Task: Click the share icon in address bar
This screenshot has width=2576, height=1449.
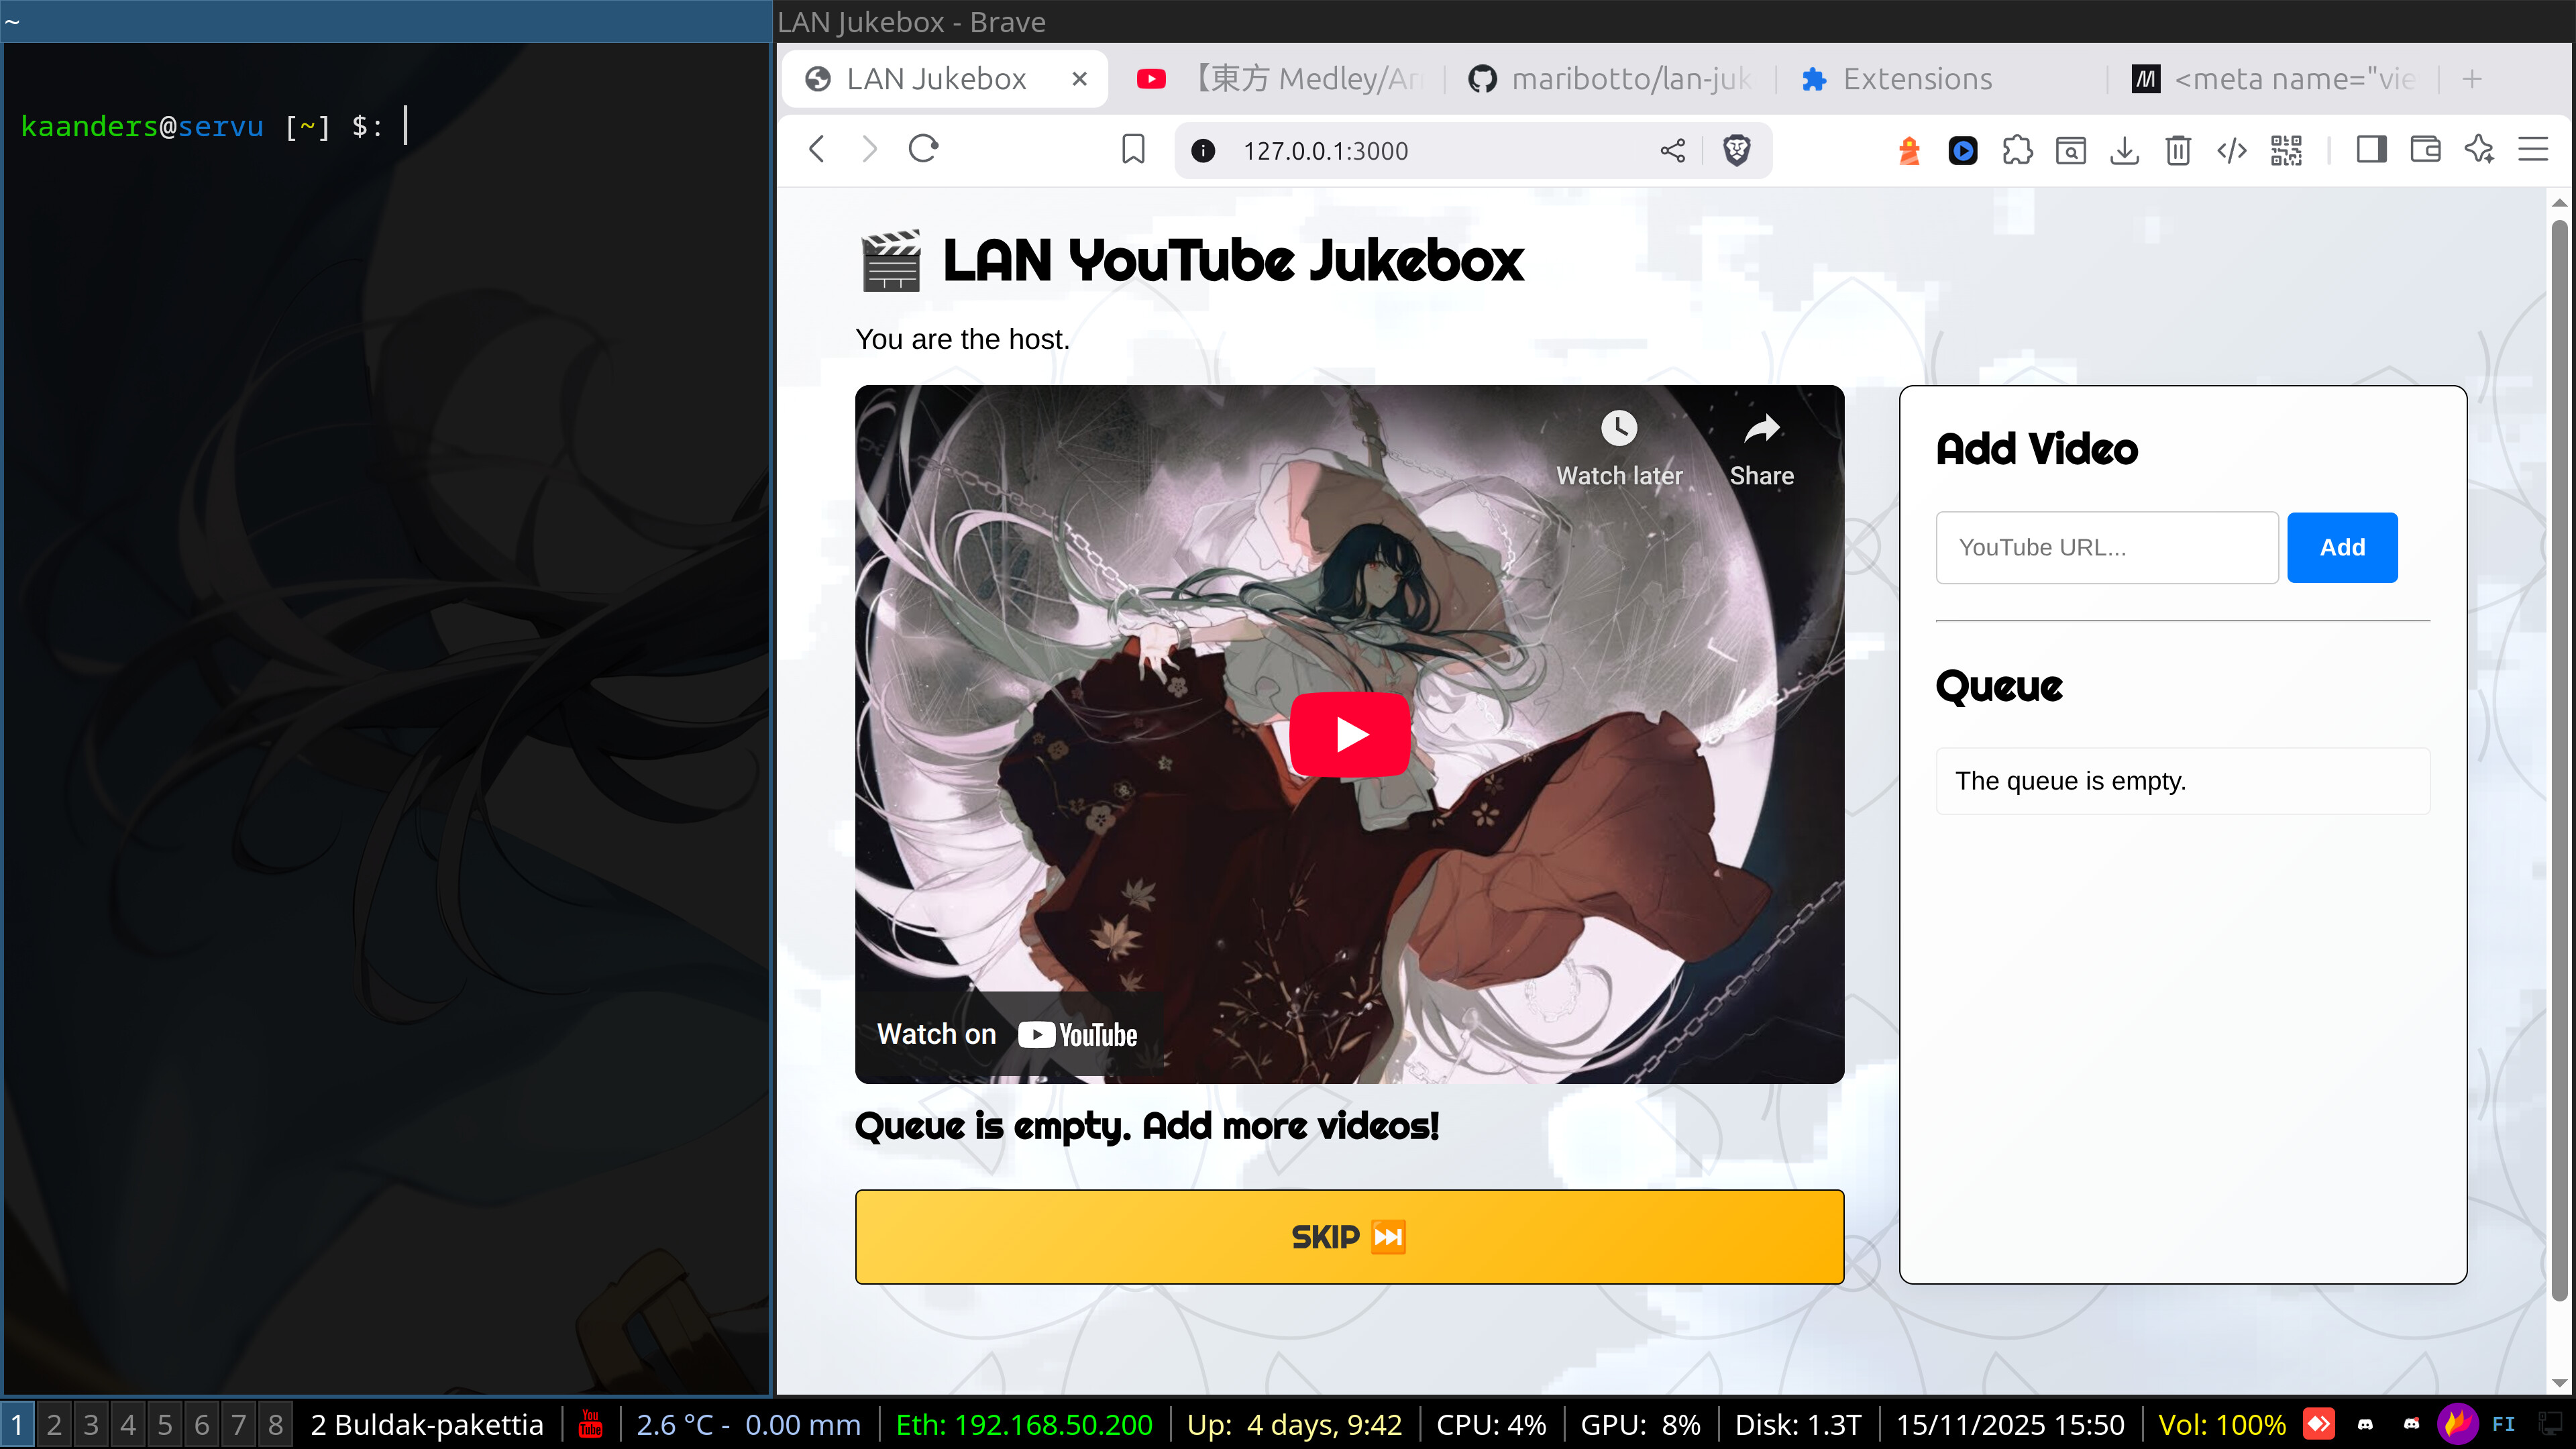Action: (1672, 150)
